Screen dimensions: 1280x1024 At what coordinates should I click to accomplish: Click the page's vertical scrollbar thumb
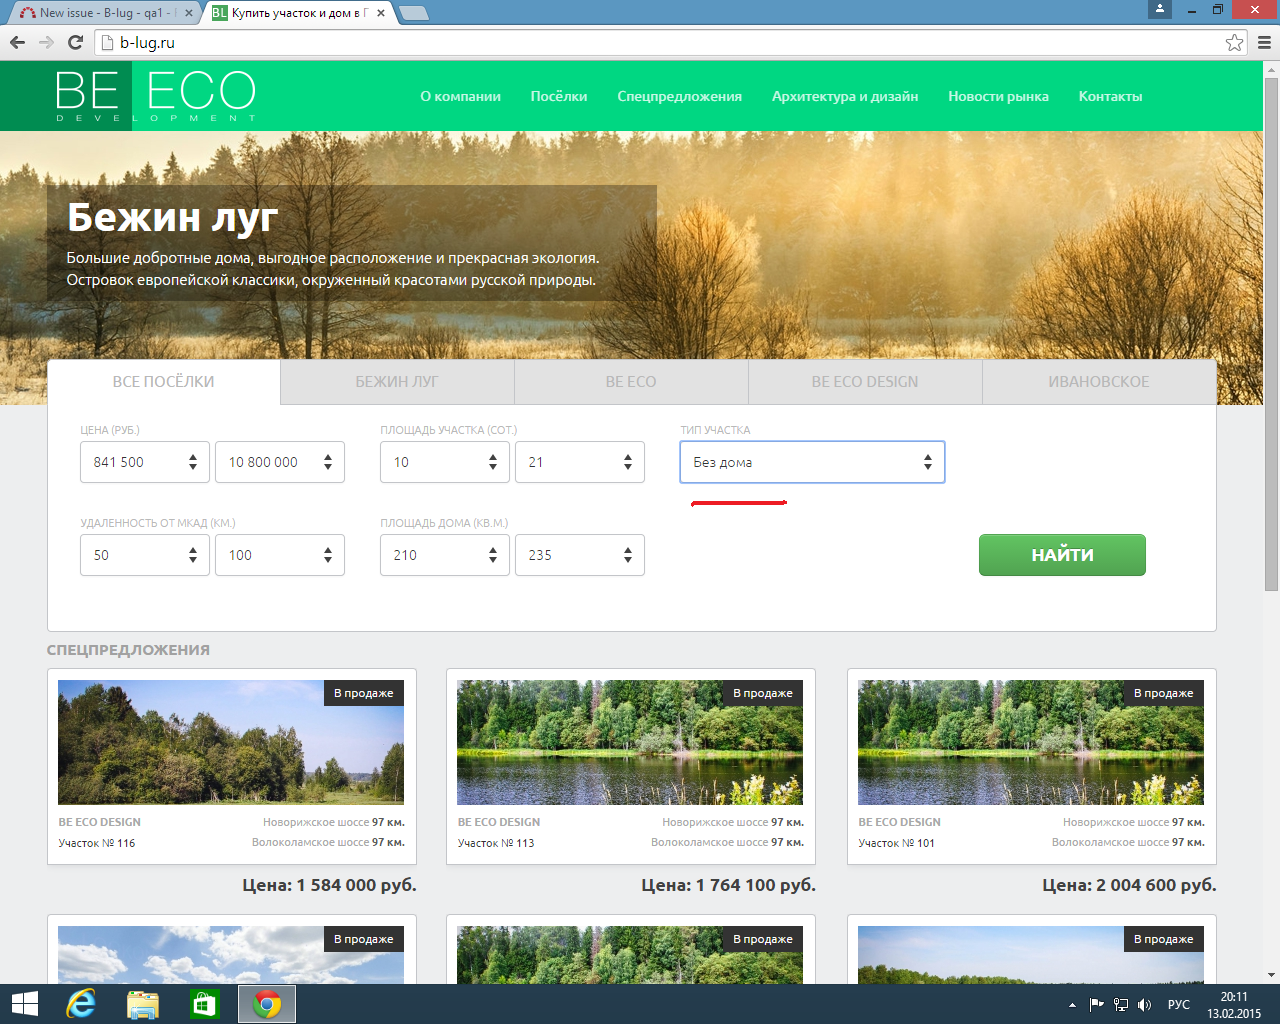pos(1271,330)
